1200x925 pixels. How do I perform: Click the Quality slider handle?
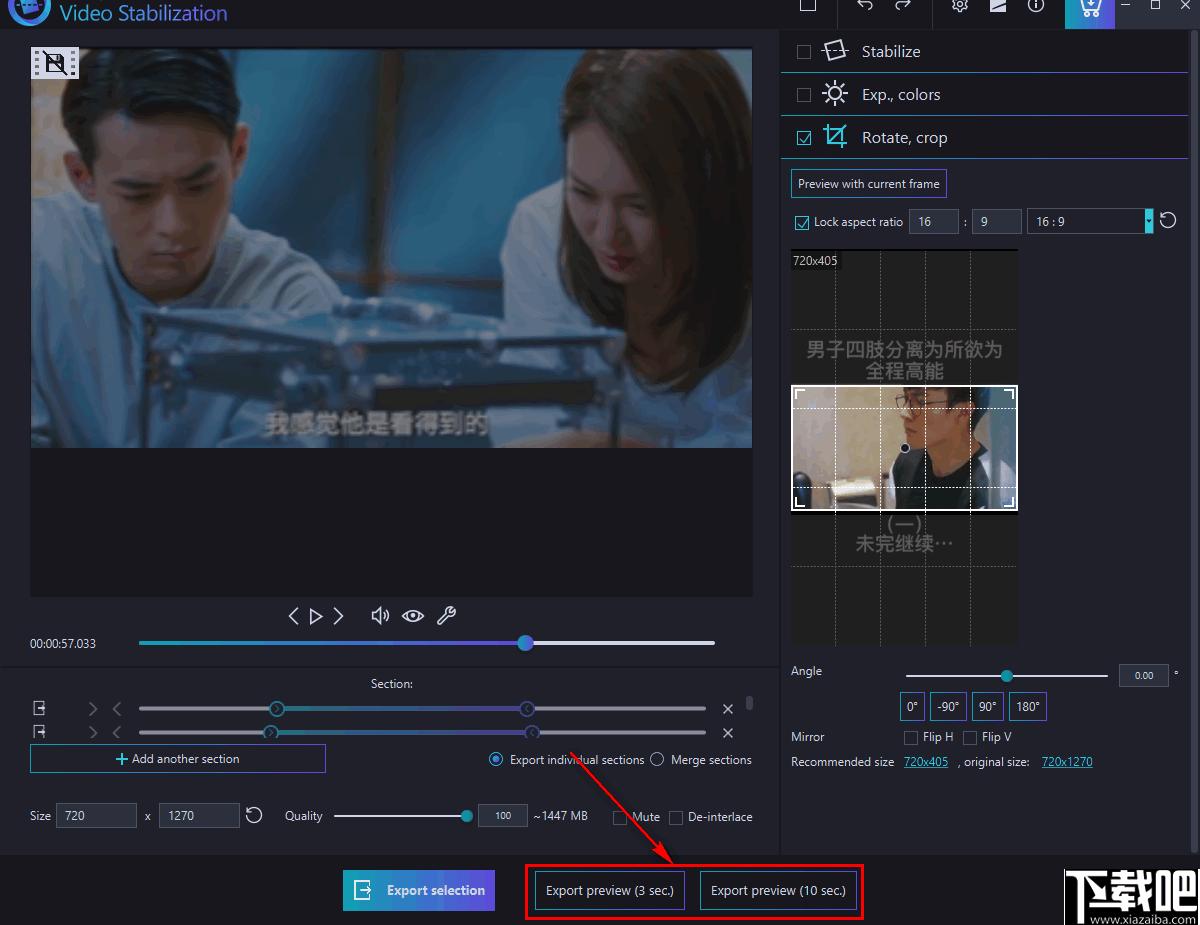(x=467, y=816)
